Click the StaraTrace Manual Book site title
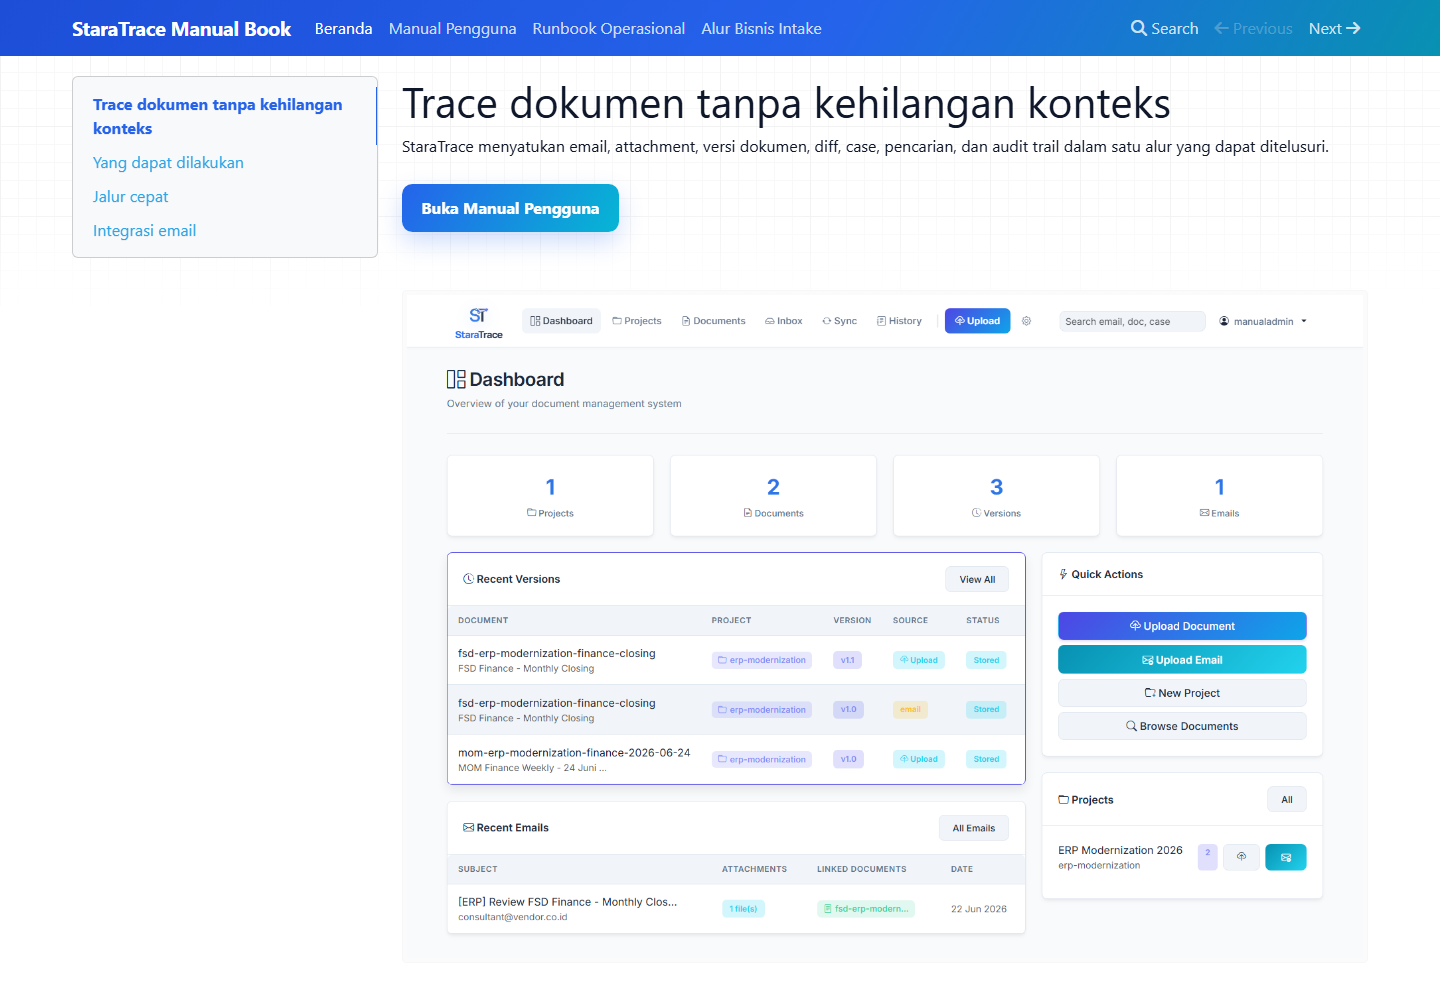 pos(181,28)
